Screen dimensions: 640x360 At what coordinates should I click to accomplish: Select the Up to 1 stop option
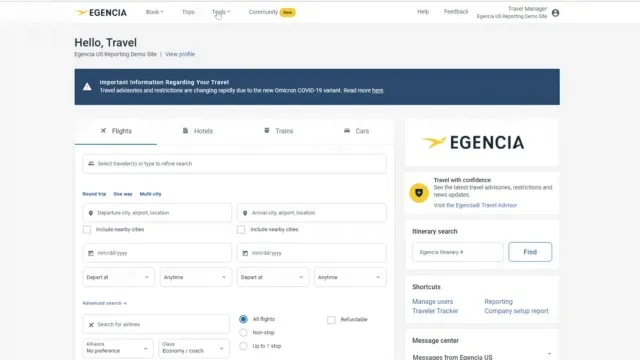click(x=243, y=346)
